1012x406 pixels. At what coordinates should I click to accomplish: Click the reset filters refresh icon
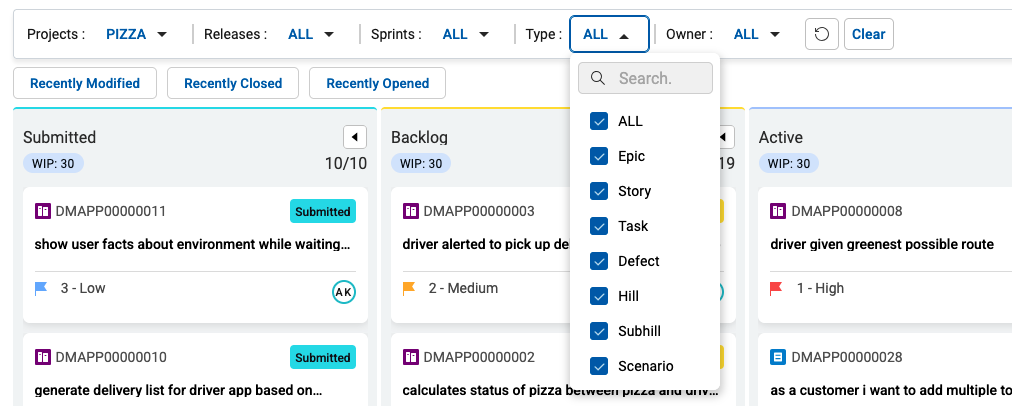[822, 34]
